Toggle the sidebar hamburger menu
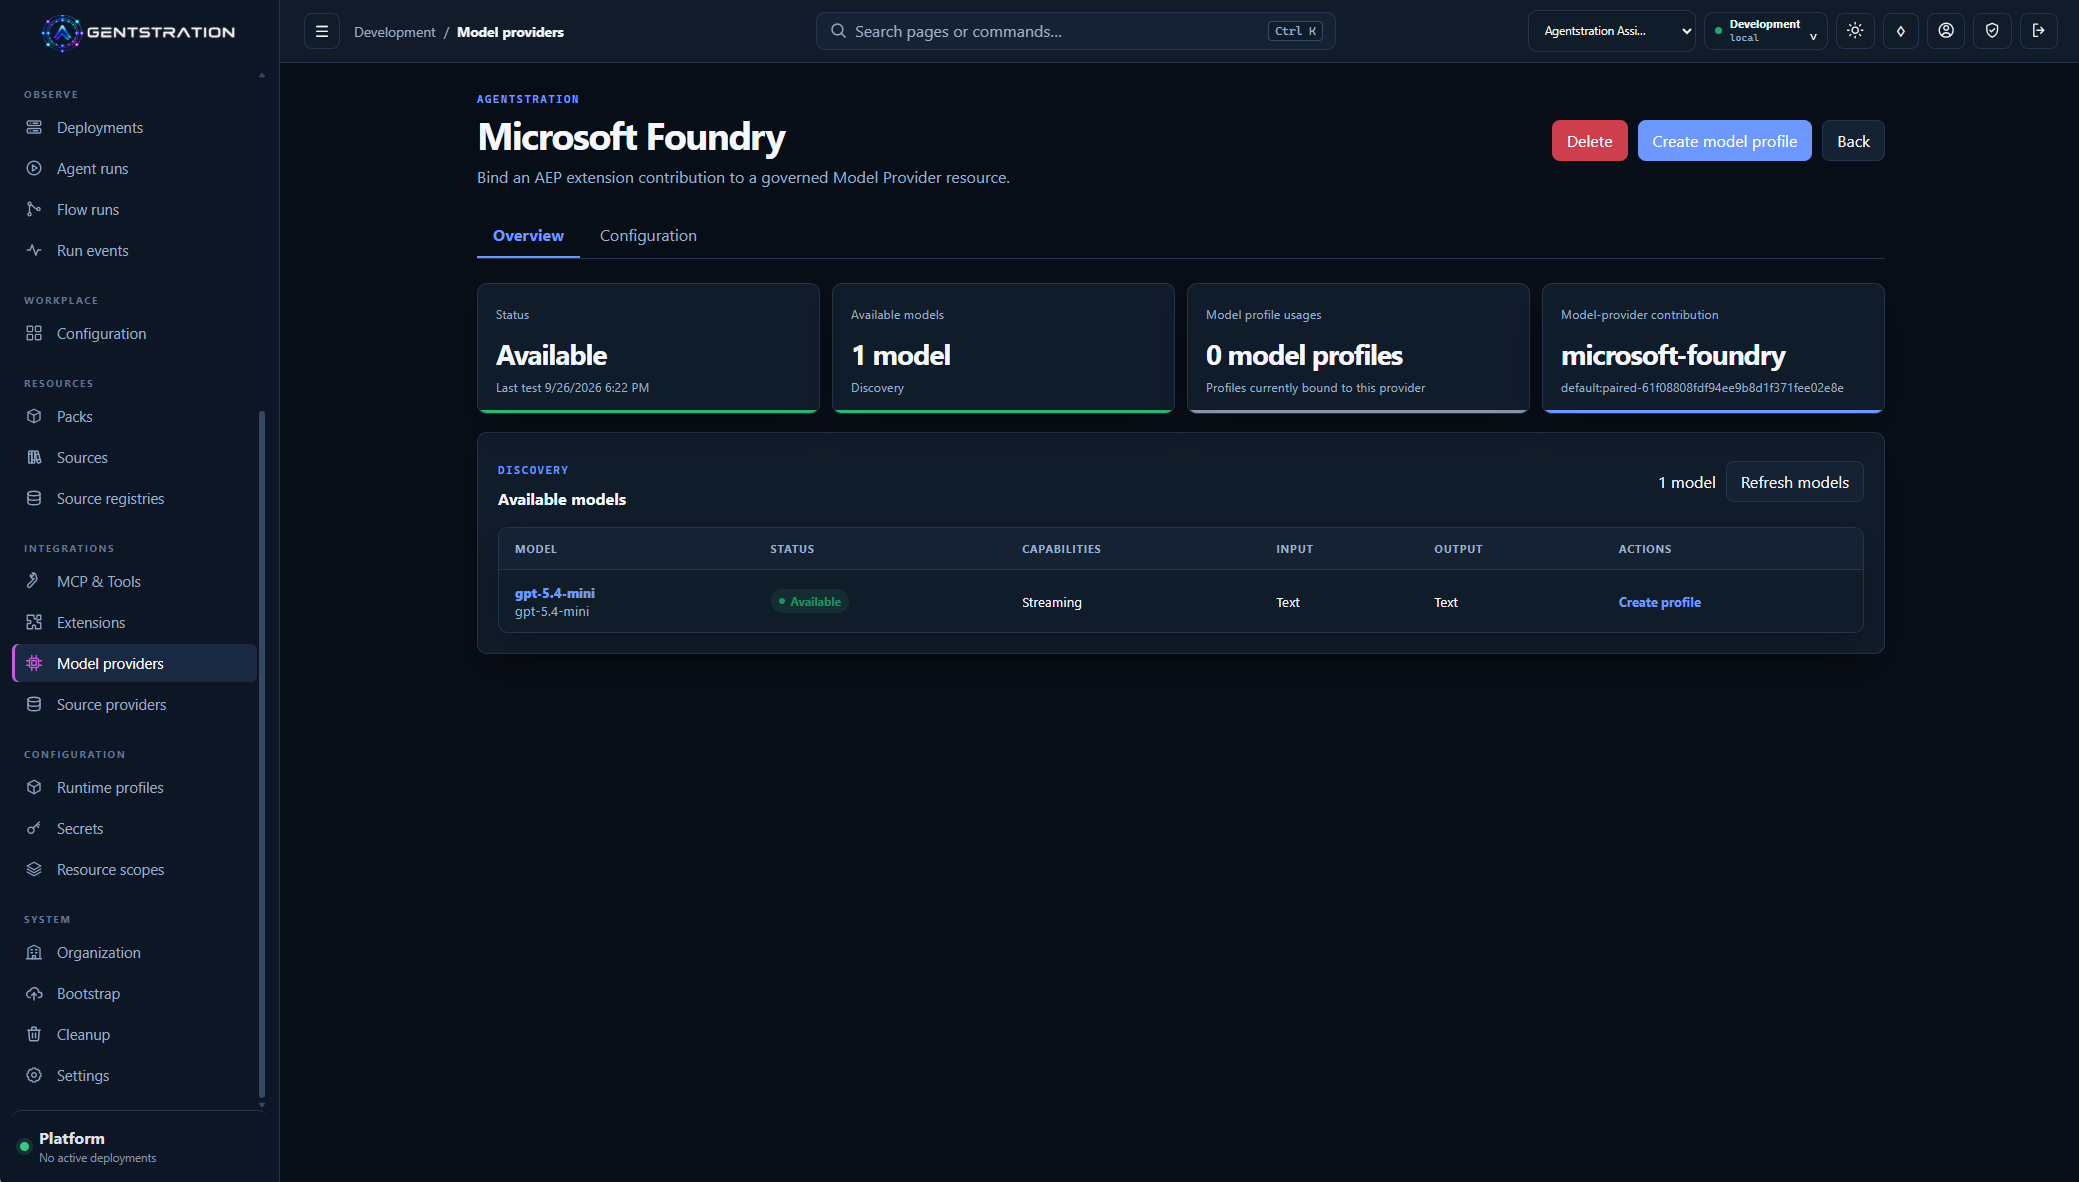Viewport: 2079px width, 1182px height. tap(322, 32)
